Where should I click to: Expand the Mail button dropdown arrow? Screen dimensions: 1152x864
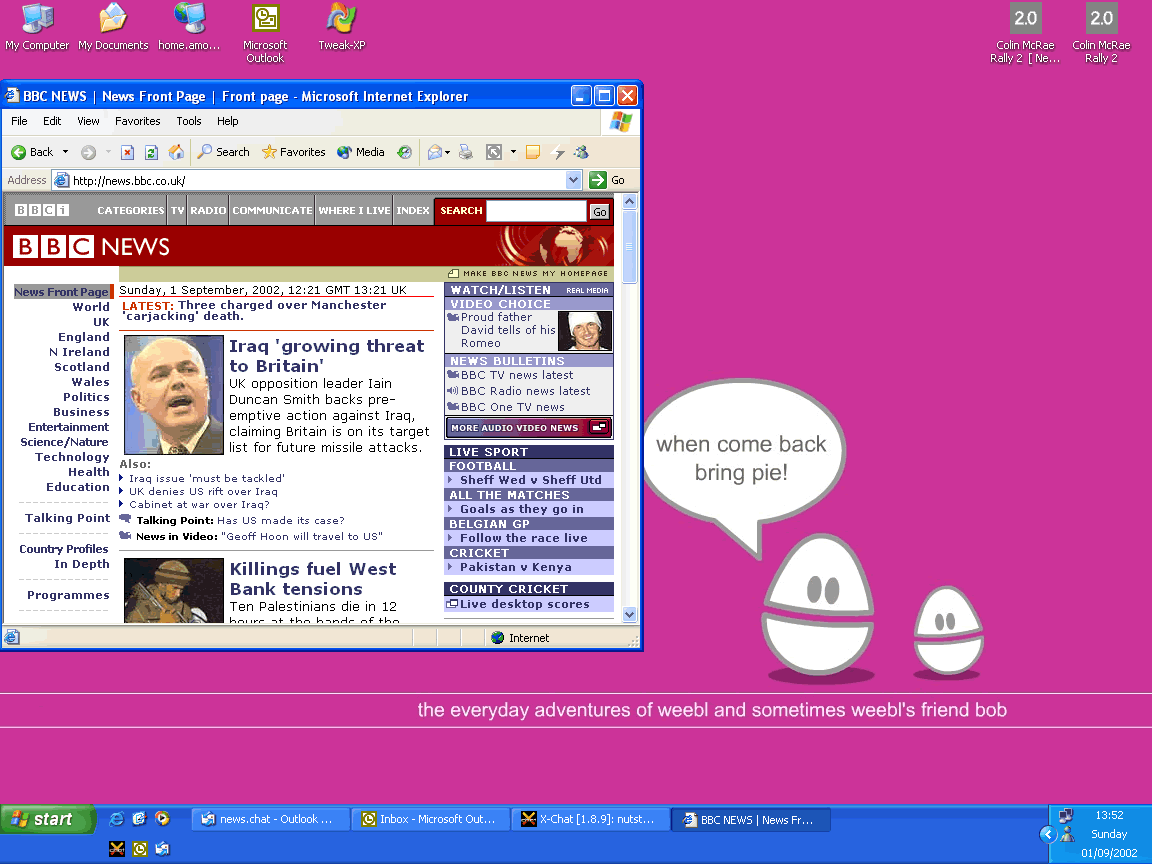448,152
